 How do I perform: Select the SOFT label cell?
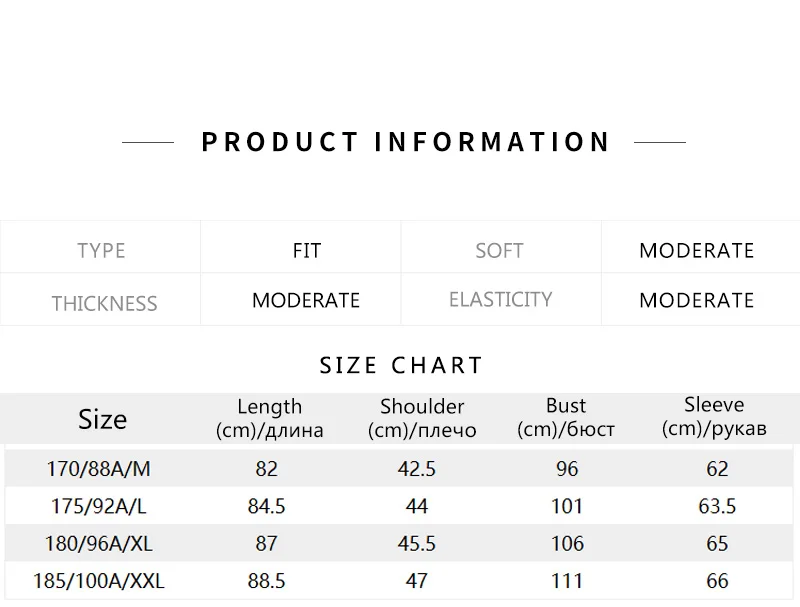(x=499, y=250)
